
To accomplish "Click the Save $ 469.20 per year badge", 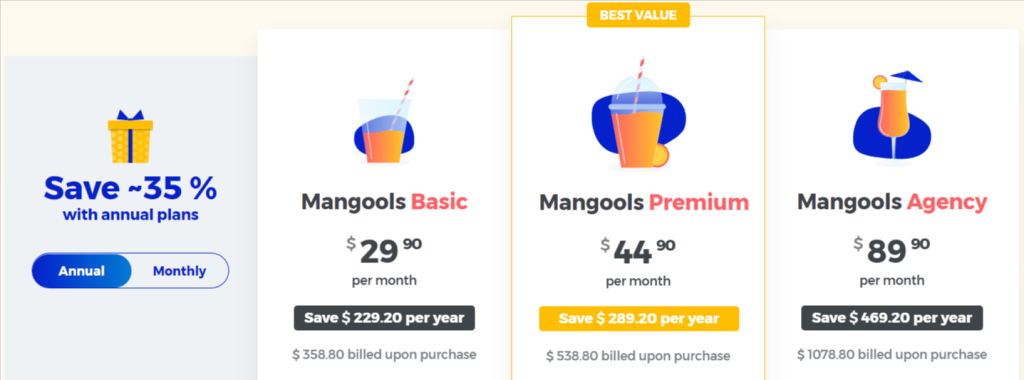I will pyautogui.click(x=892, y=318).
